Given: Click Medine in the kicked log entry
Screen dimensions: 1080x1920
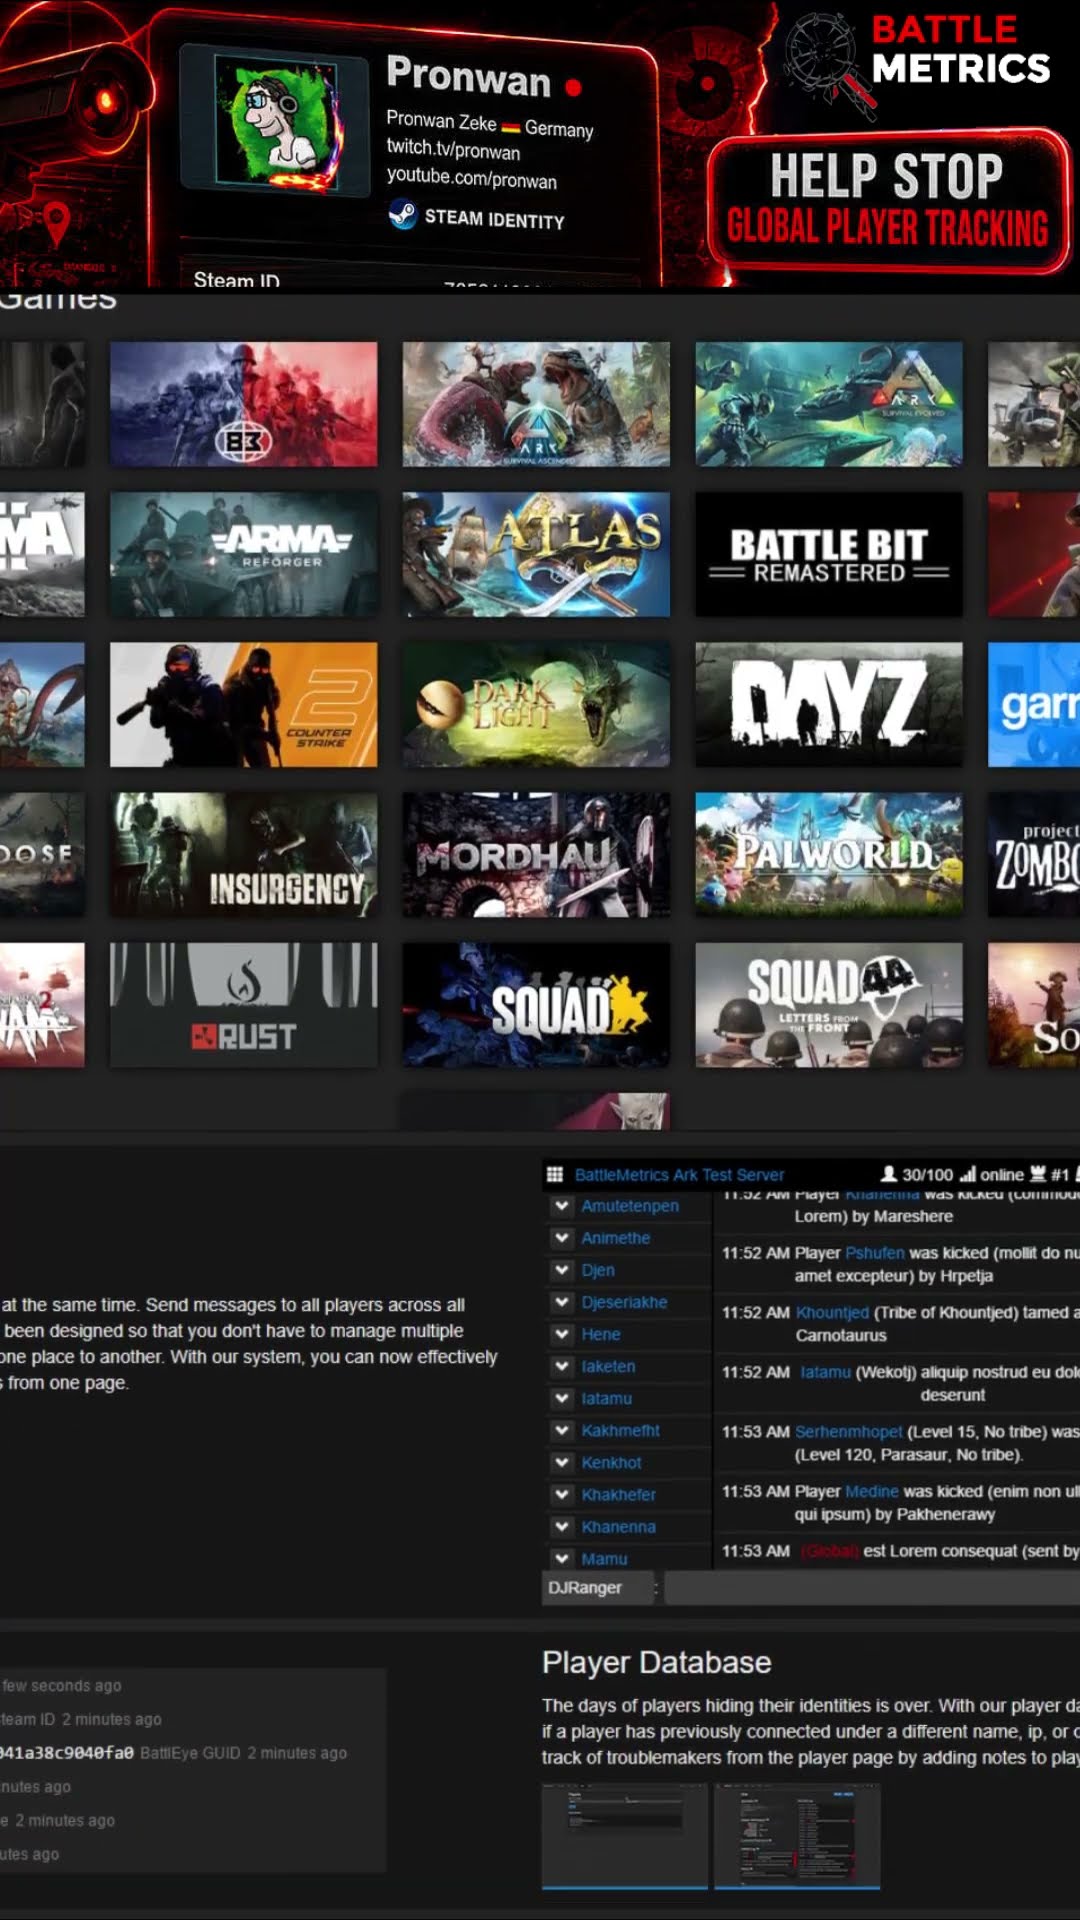Looking at the screenshot, I should click(x=872, y=1491).
